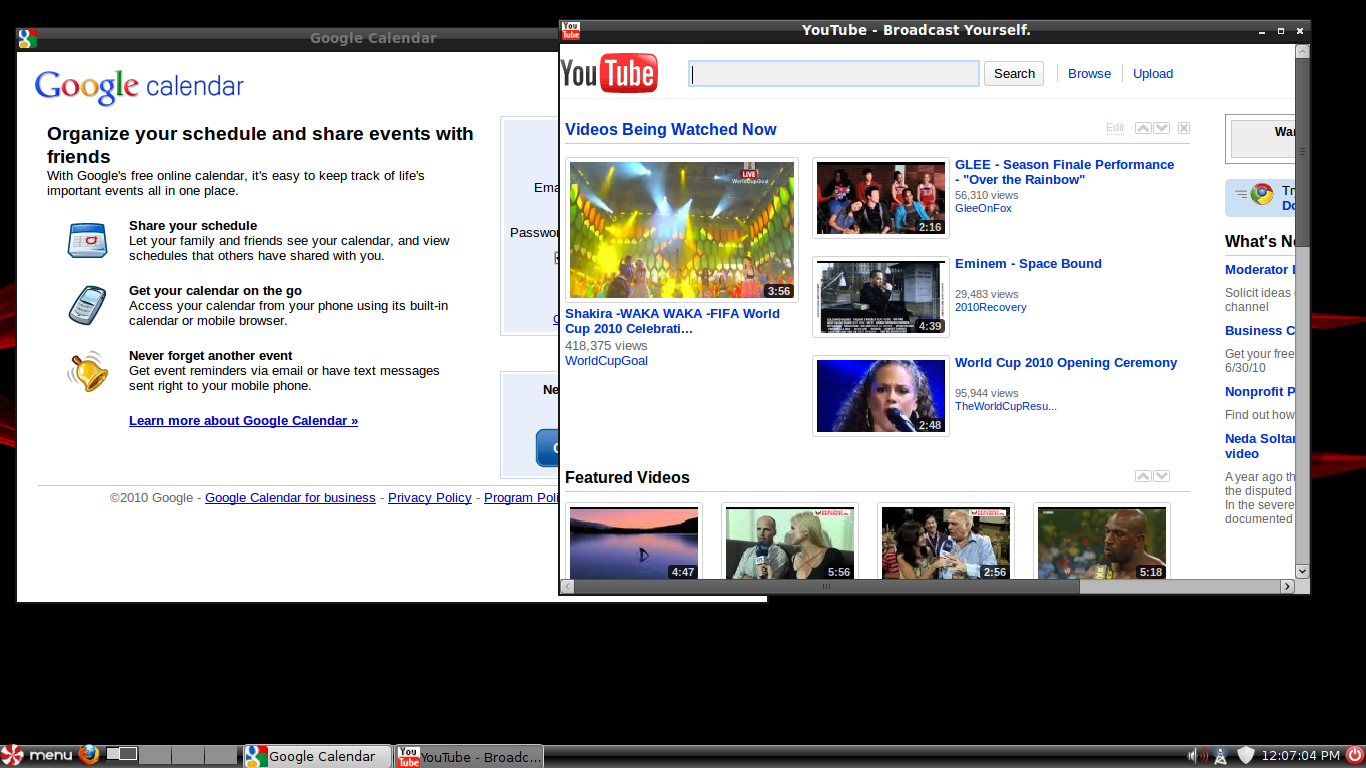Move Videos Being Watched Now module up
This screenshot has height=768, width=1366.
(x=1144, y=128)
